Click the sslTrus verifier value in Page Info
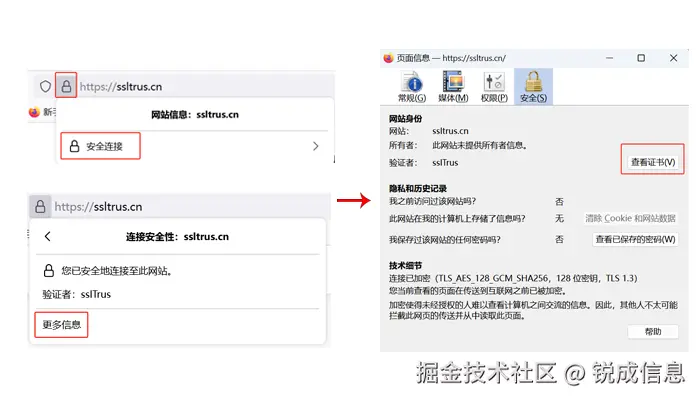 445,162
